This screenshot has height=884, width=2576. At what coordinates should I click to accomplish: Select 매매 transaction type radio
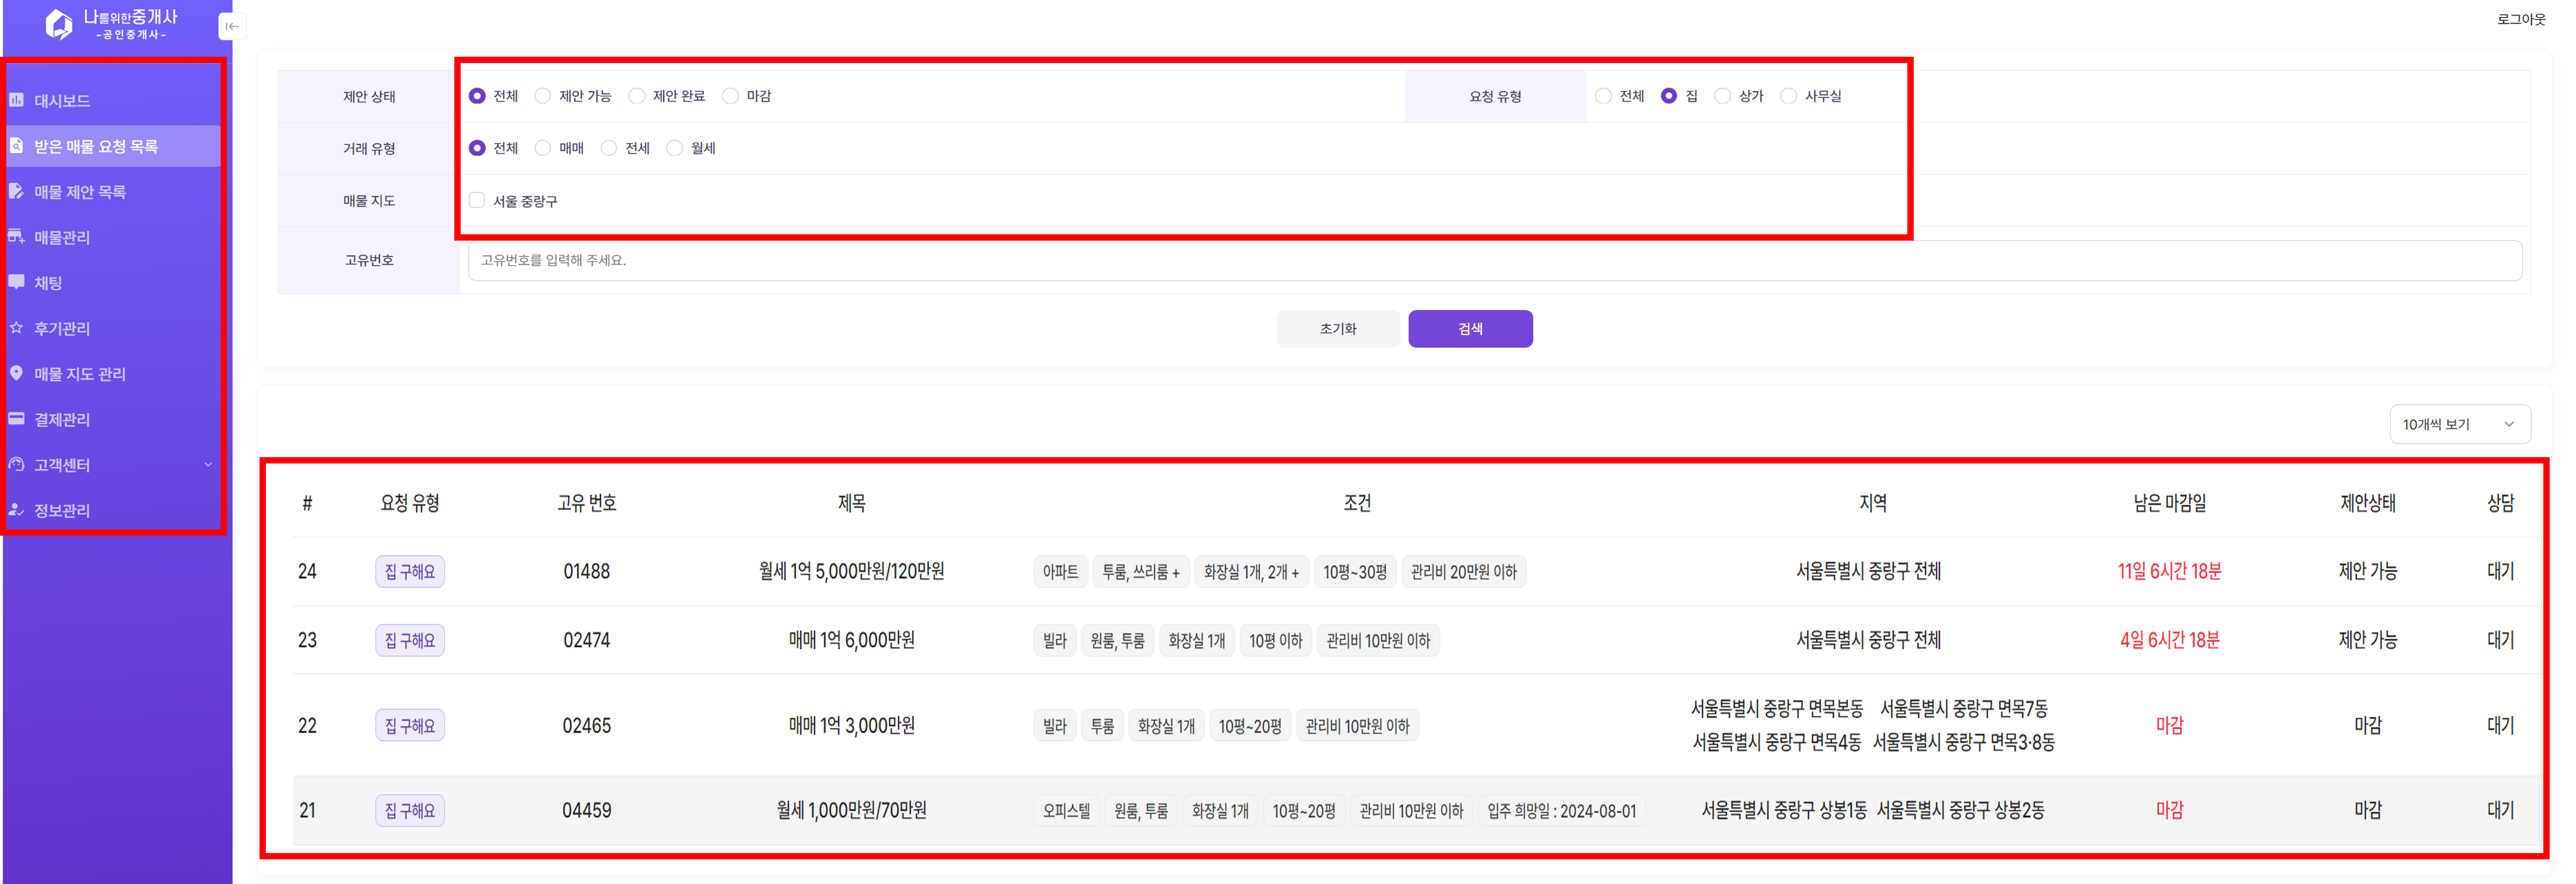pos(543,148)
